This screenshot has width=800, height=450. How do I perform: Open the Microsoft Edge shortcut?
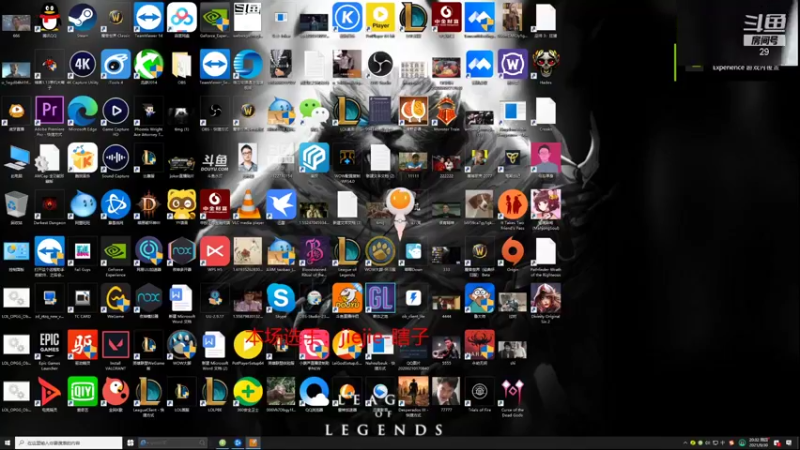[x=83, y=111]
